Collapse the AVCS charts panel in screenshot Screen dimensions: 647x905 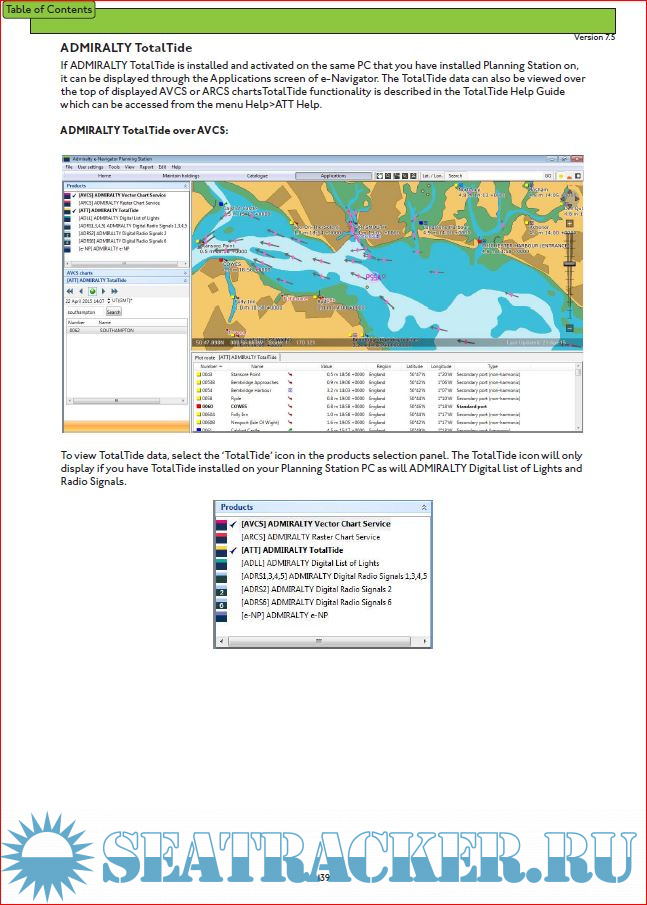click(184, 272)
